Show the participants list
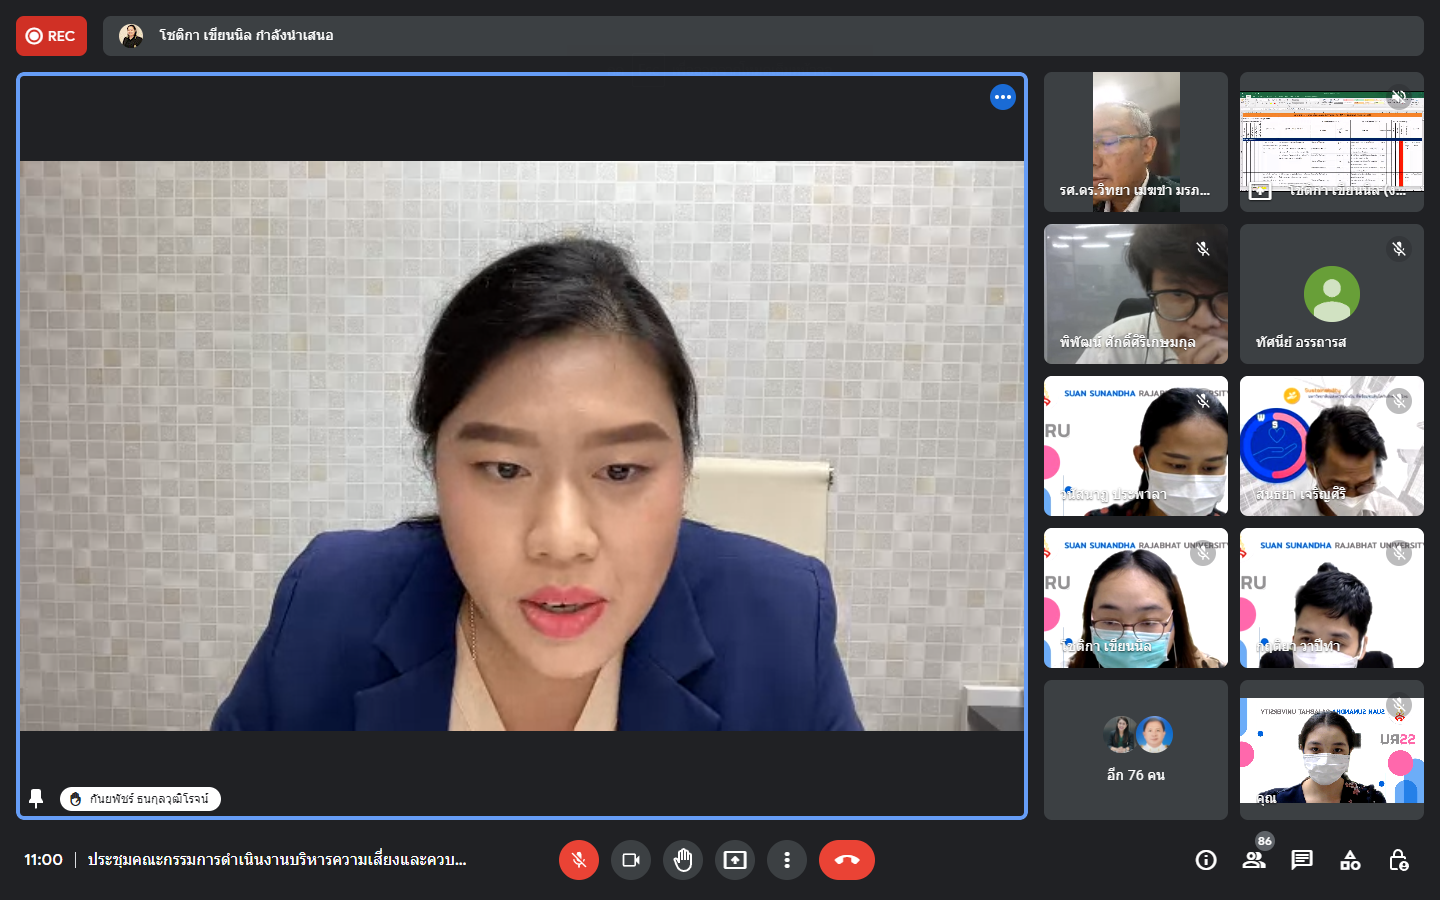 [x=1254, y=860]
